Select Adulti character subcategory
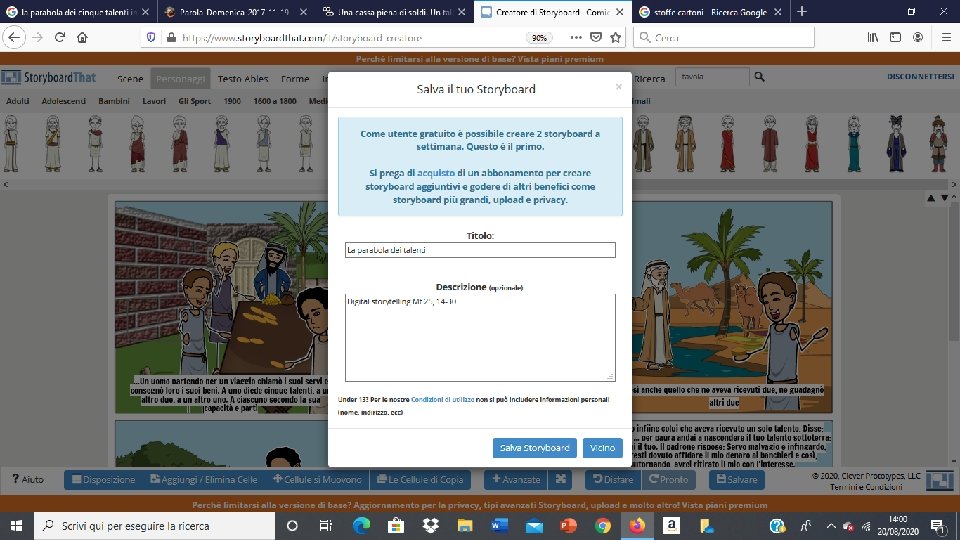Viewport: 960px width, 540px height. (x=18, y=100)
